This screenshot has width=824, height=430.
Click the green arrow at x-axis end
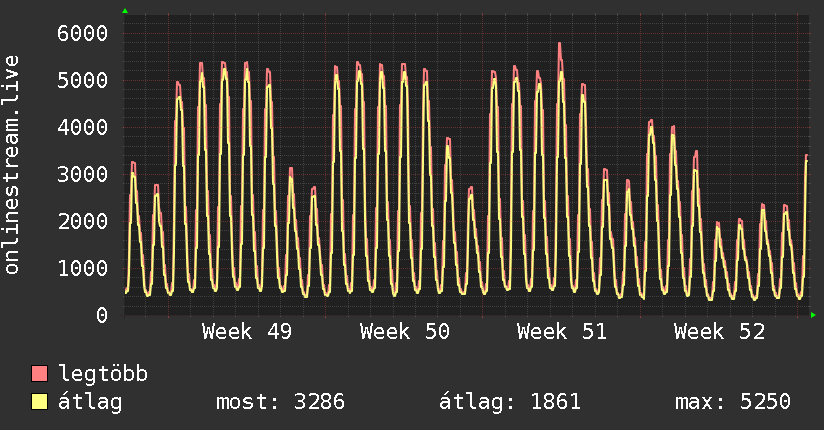tap(813, 315)
